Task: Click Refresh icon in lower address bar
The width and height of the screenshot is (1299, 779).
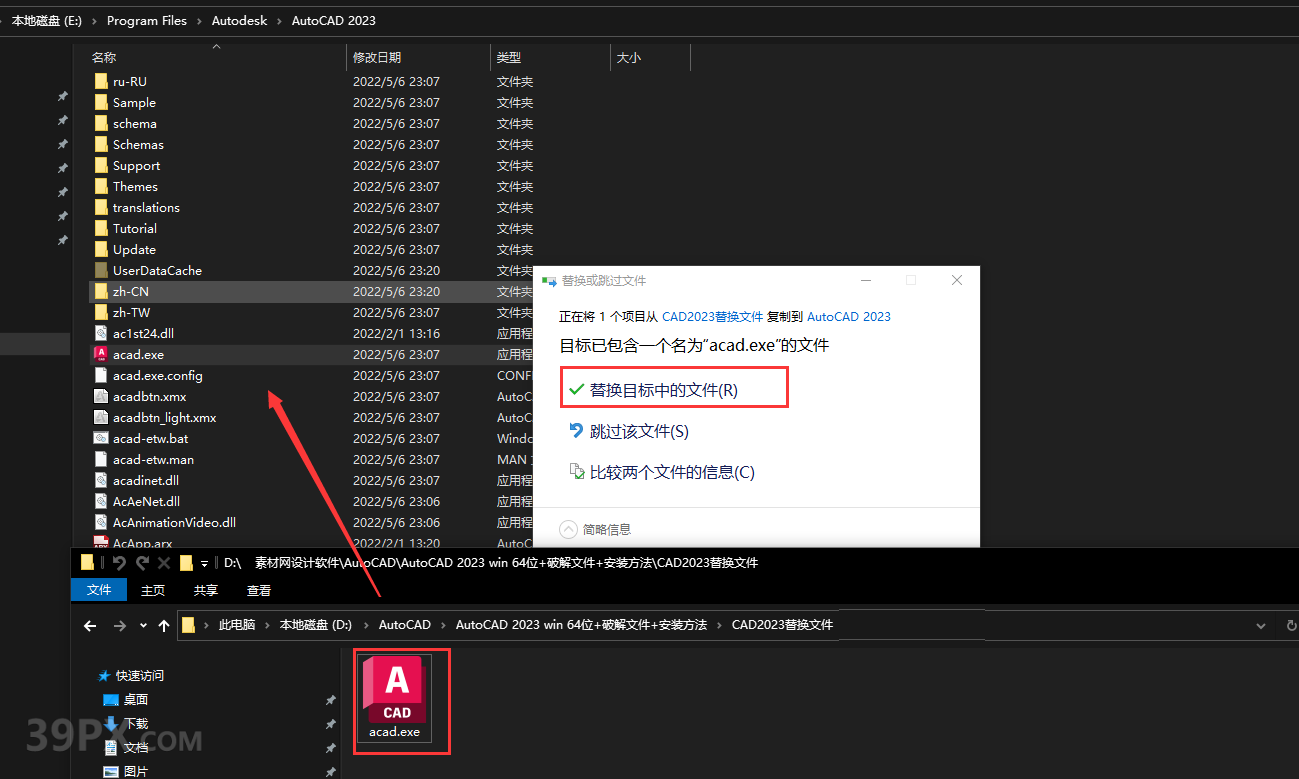Action: [1292, 625]
